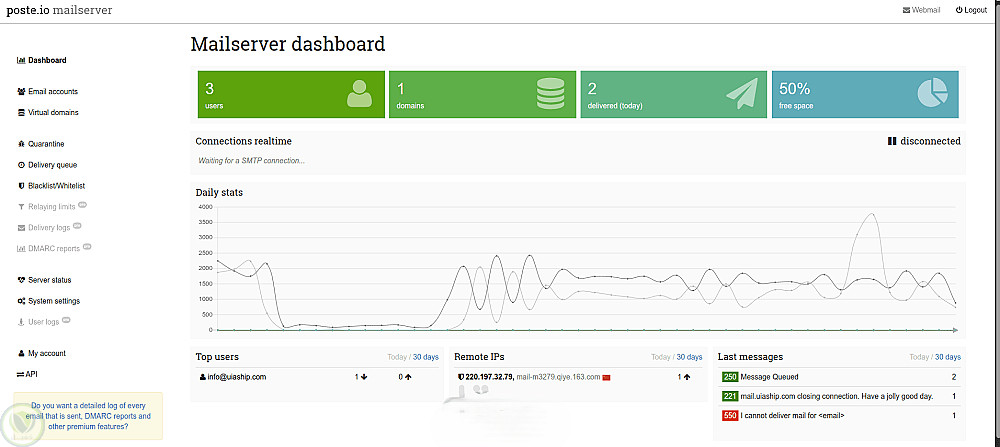Open the Quarantine page
The height and width of the screenshot is (447, 1000).
coord(41,144)
